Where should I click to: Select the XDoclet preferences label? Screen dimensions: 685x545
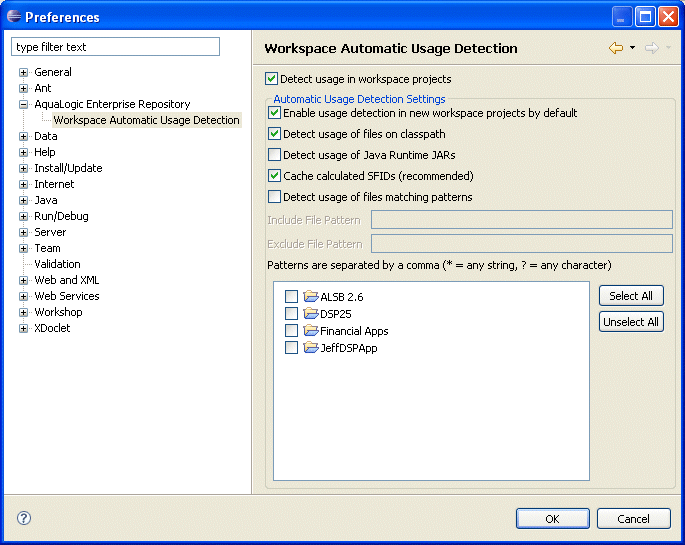point(52,328)
